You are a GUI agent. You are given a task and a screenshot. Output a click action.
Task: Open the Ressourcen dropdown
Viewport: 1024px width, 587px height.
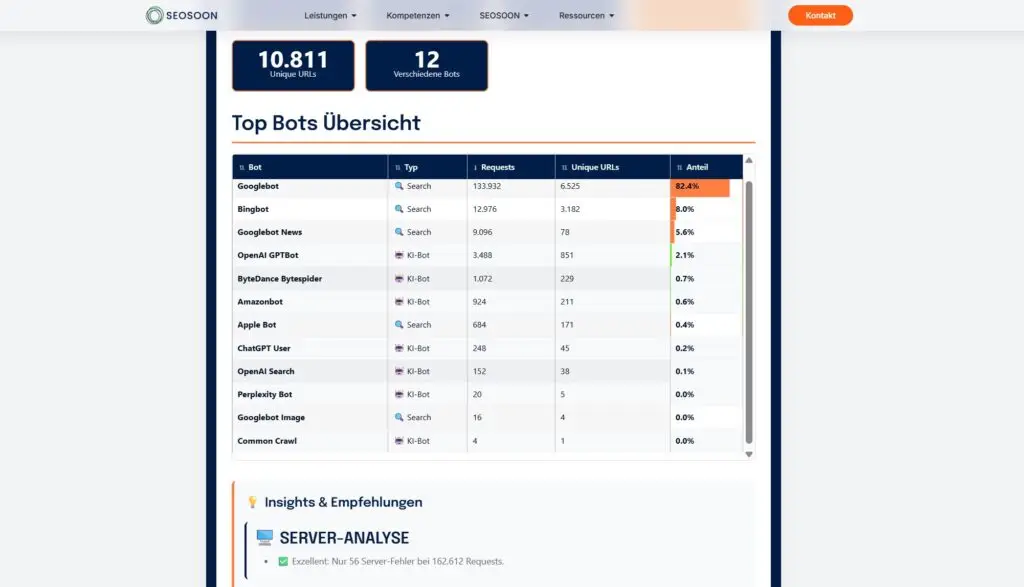point(585,15)
